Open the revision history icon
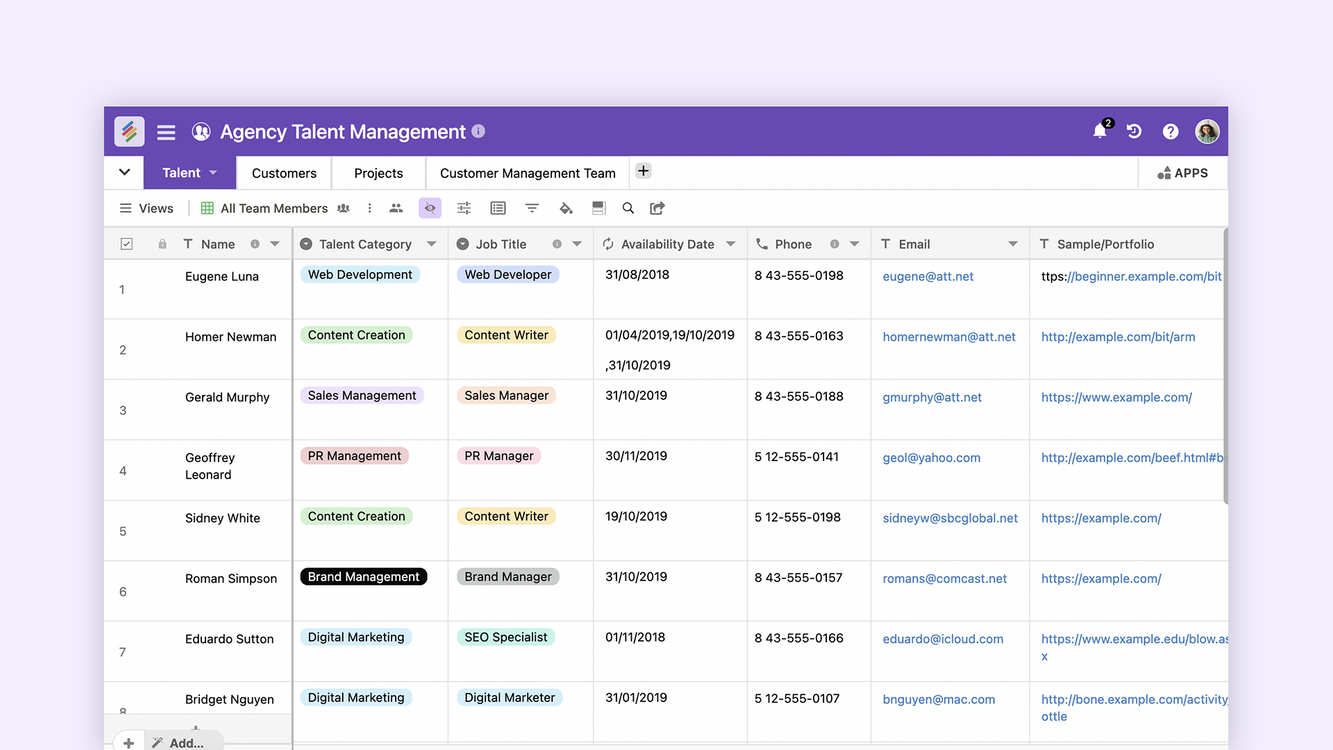This screenshot has width=1333, height=750. point(1134,131)
